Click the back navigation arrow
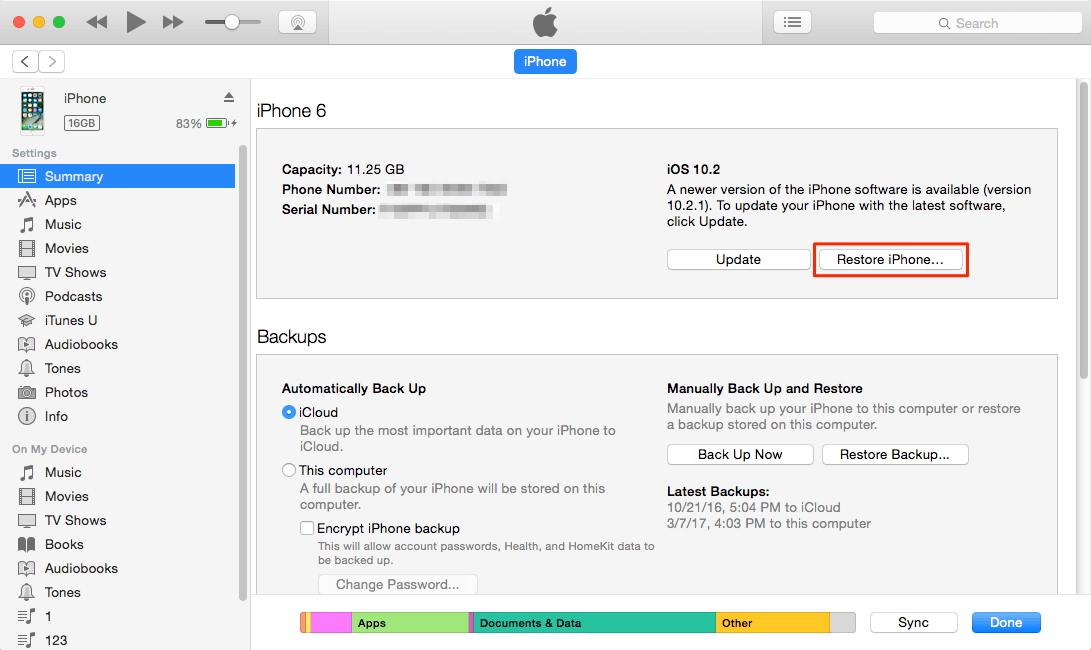This screenshot has height=650, width=1091. pos(25,61)
